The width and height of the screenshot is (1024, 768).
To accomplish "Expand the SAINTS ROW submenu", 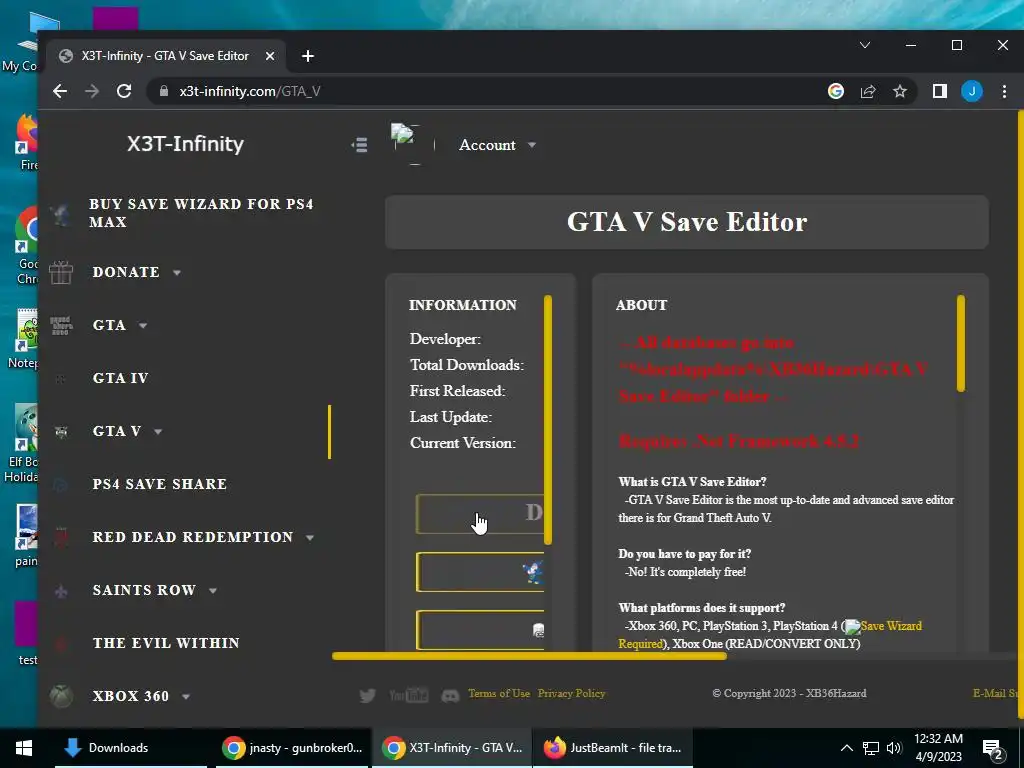I will tap(213, 591).
